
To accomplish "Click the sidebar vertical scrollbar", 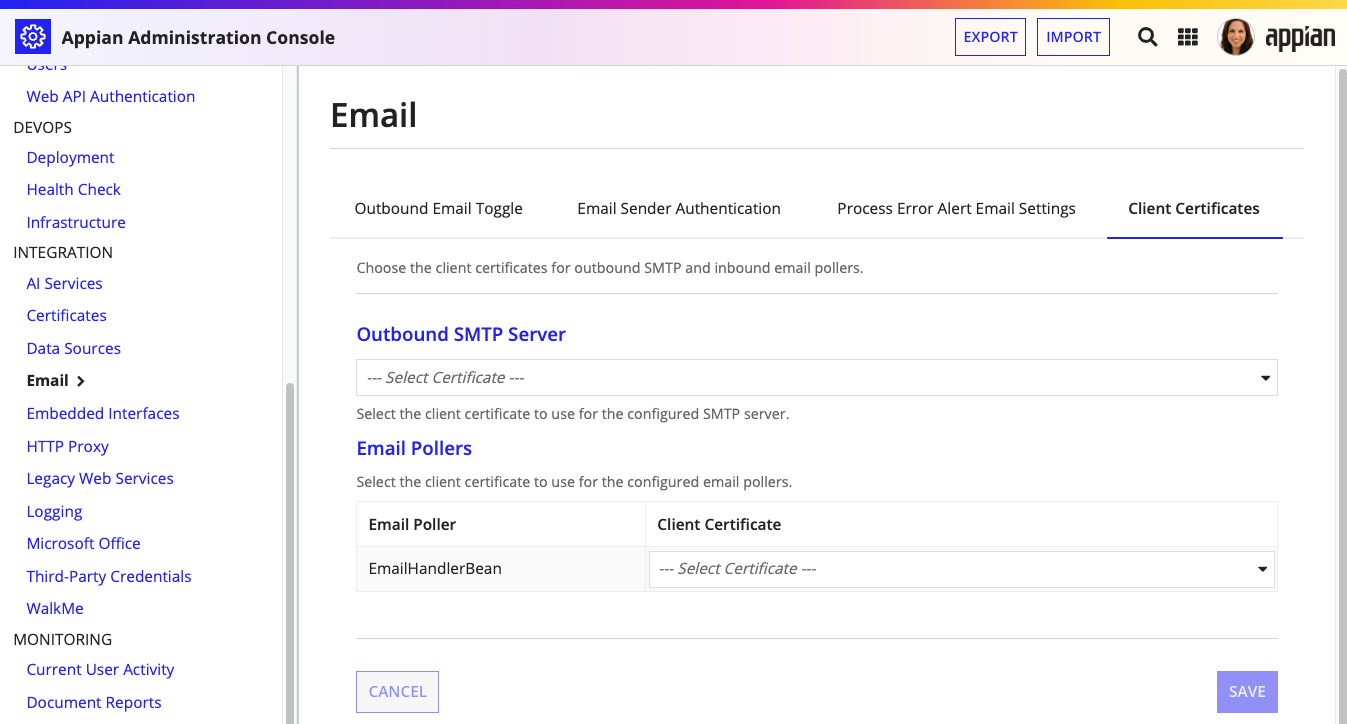I will [x=290, y=552].
